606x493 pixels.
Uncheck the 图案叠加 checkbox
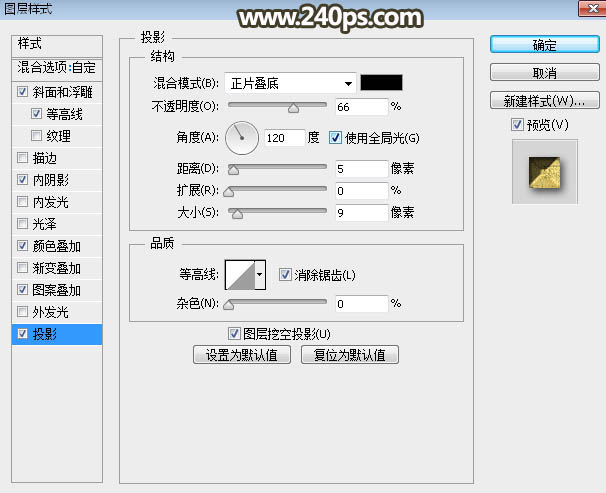(22, 289)
